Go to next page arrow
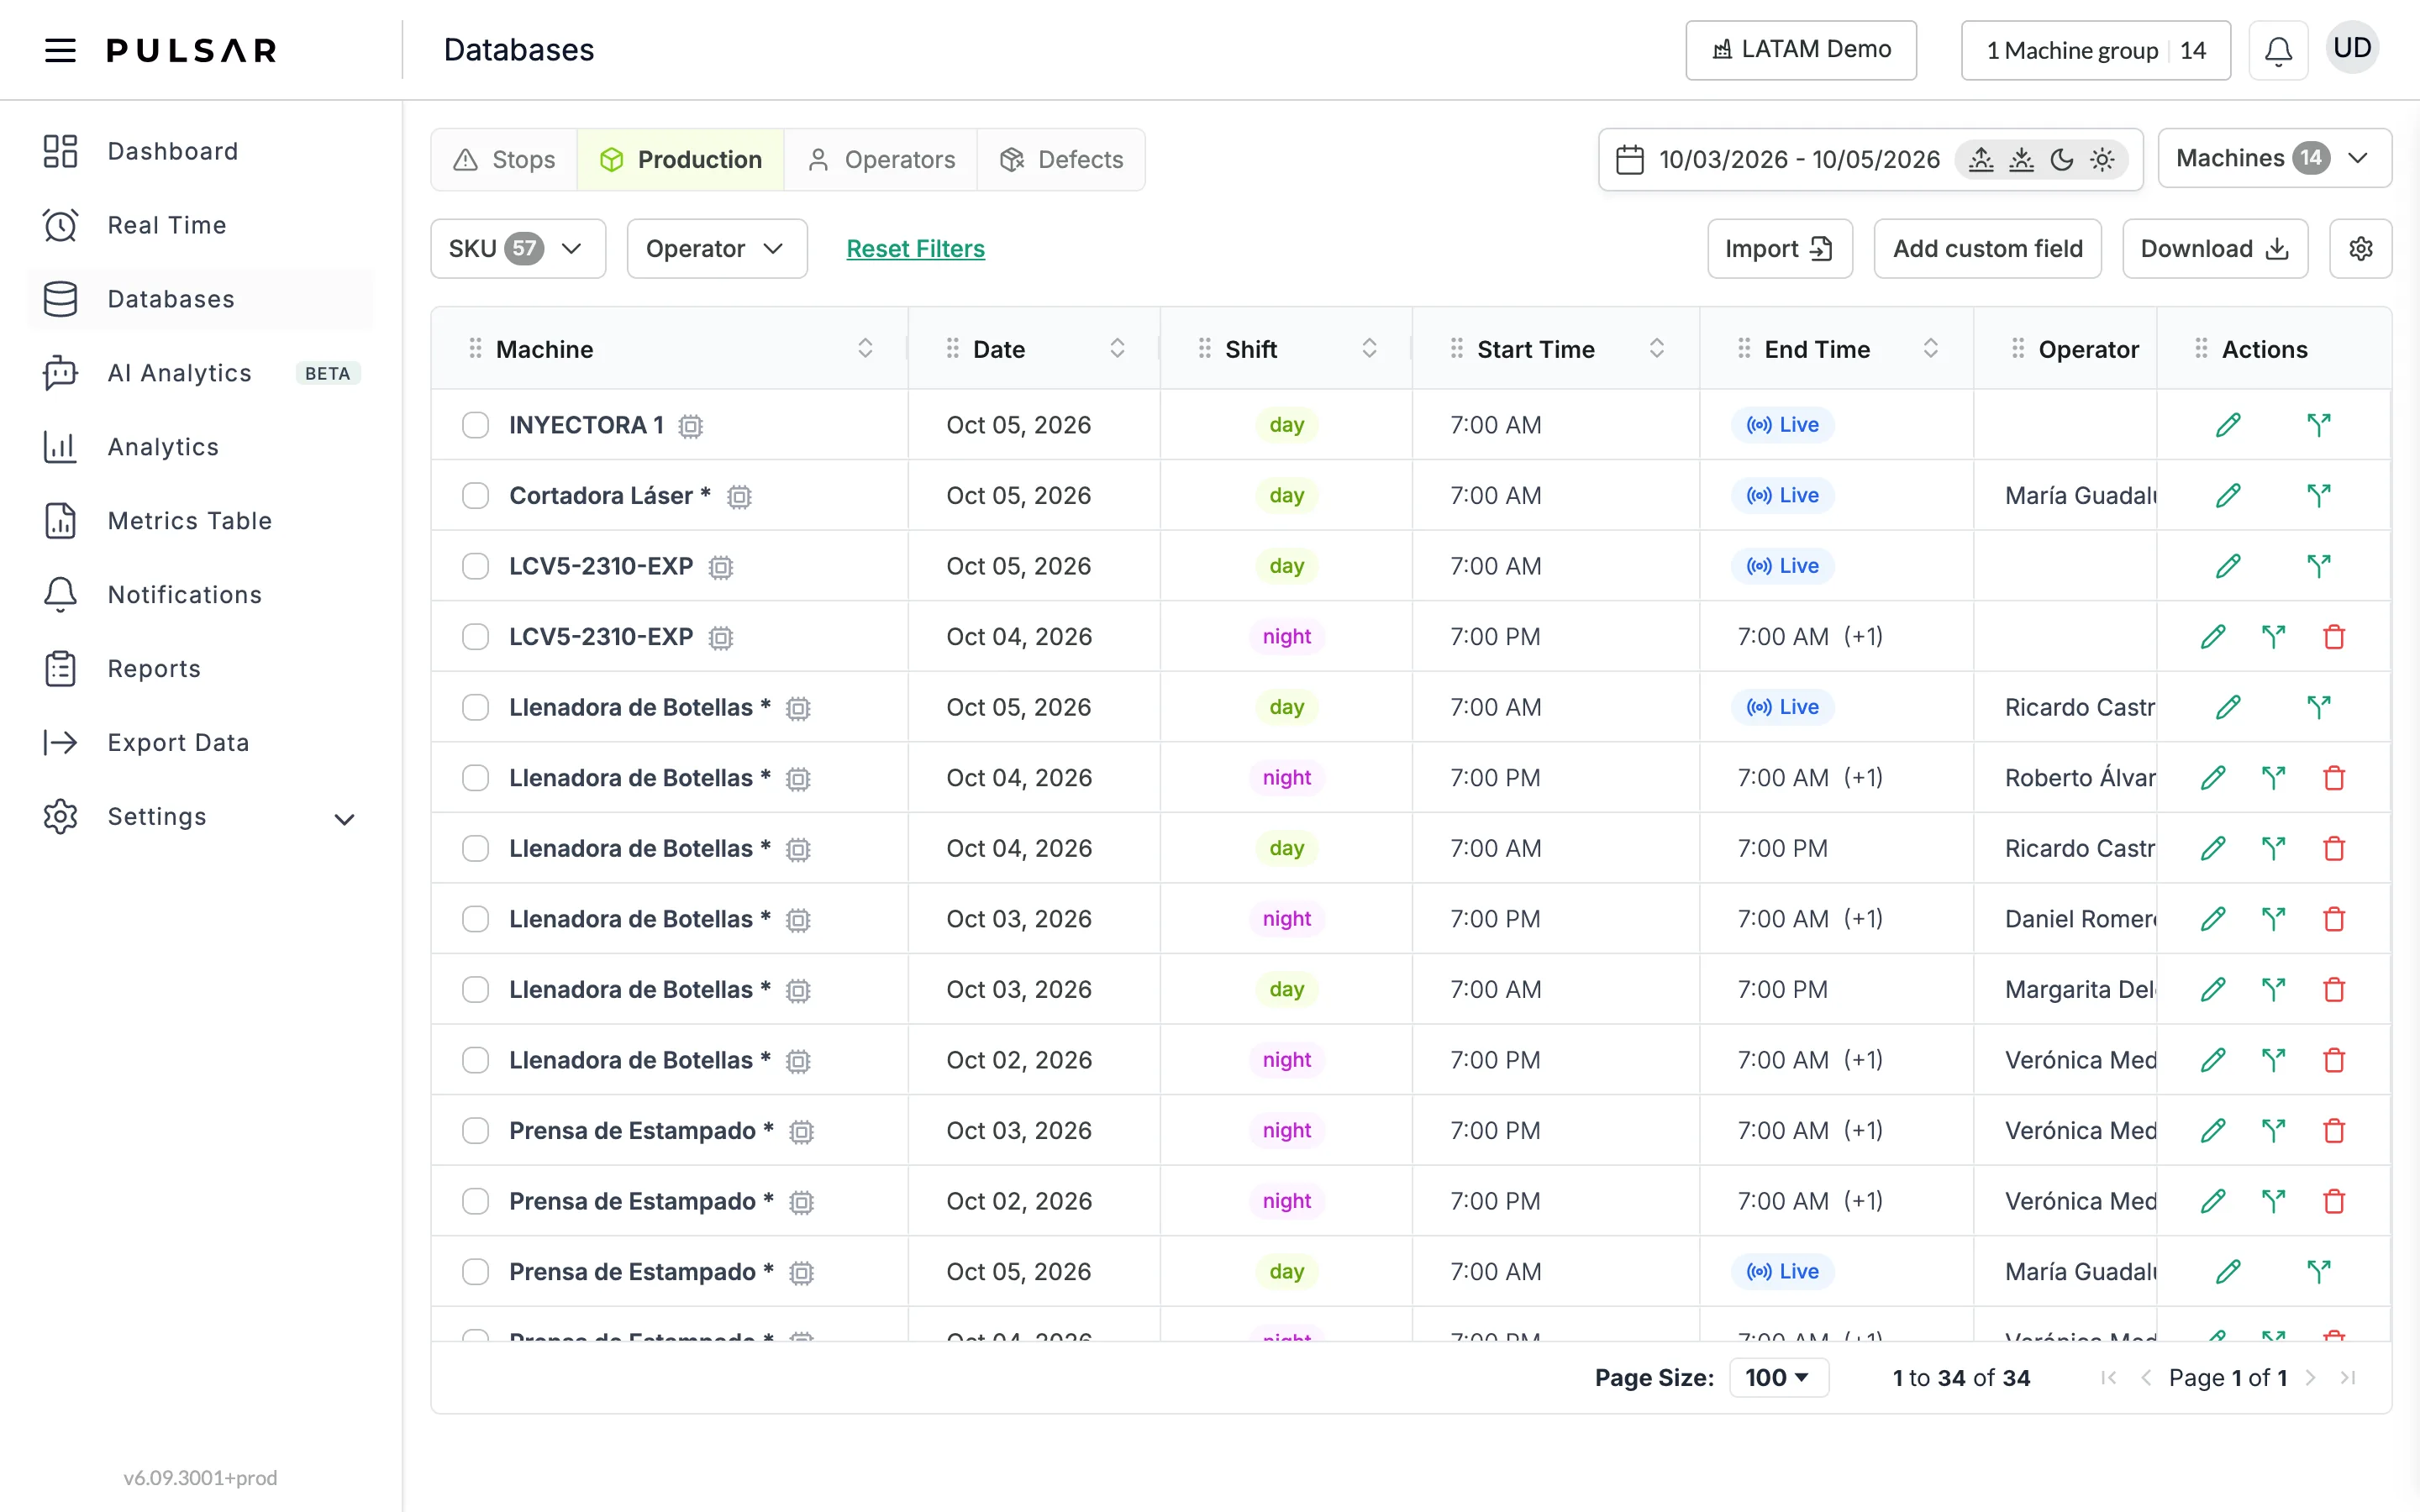The image size is (2420, 1512). (x=2310, y=1377)
